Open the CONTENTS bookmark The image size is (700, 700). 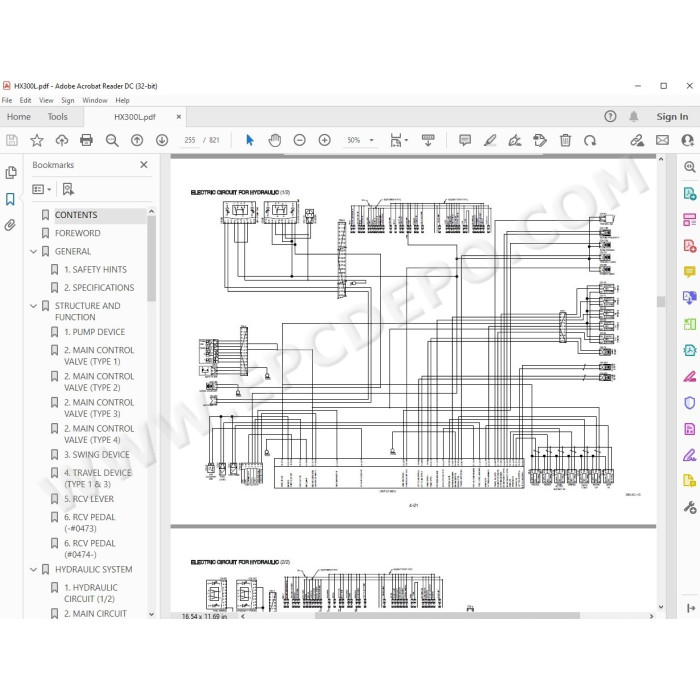pyautogui.click(x=76, y=215)
